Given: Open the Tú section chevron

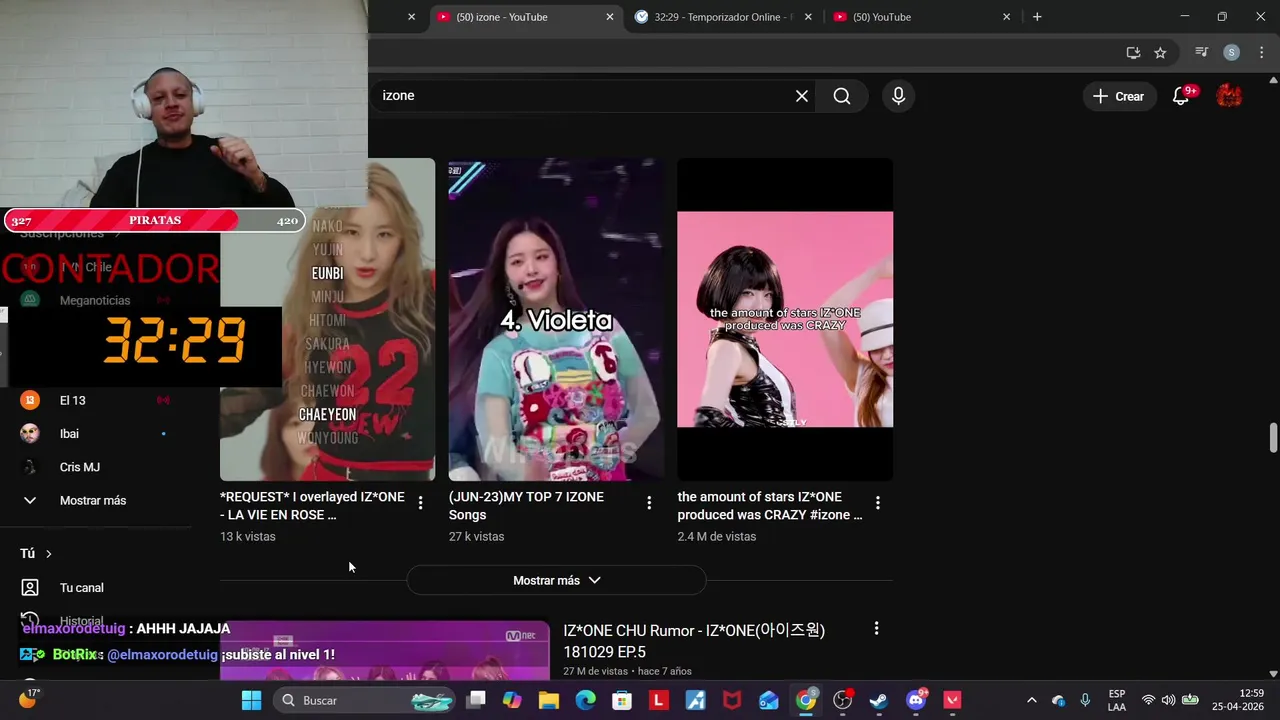Looking at the screenshot, I should tap(48, 553).
